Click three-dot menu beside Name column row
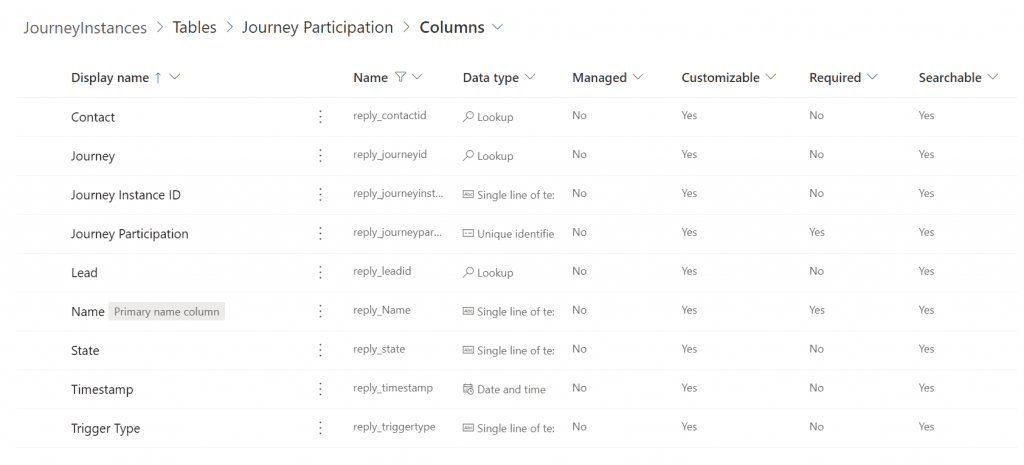Viewport: 1024px width, 465px height. pos(320,312)
